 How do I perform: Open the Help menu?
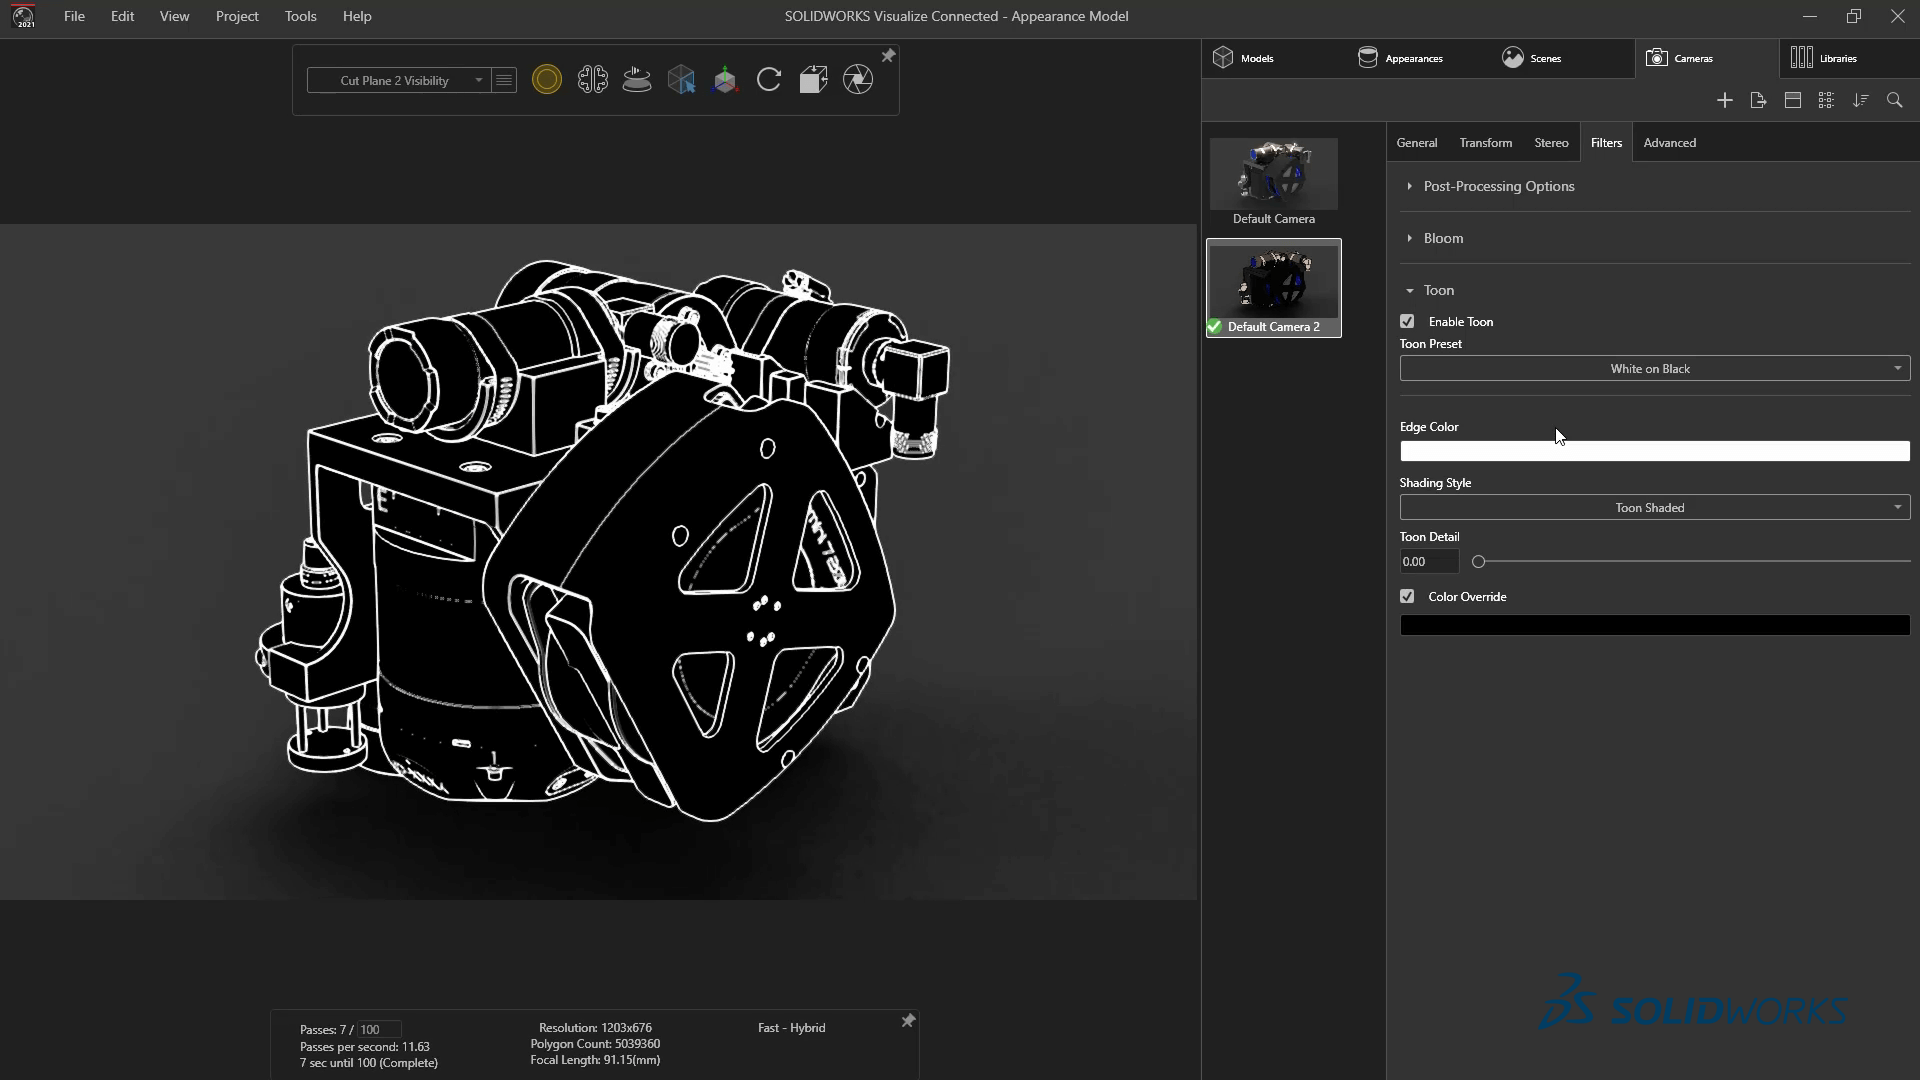click(x=357, y=16)
